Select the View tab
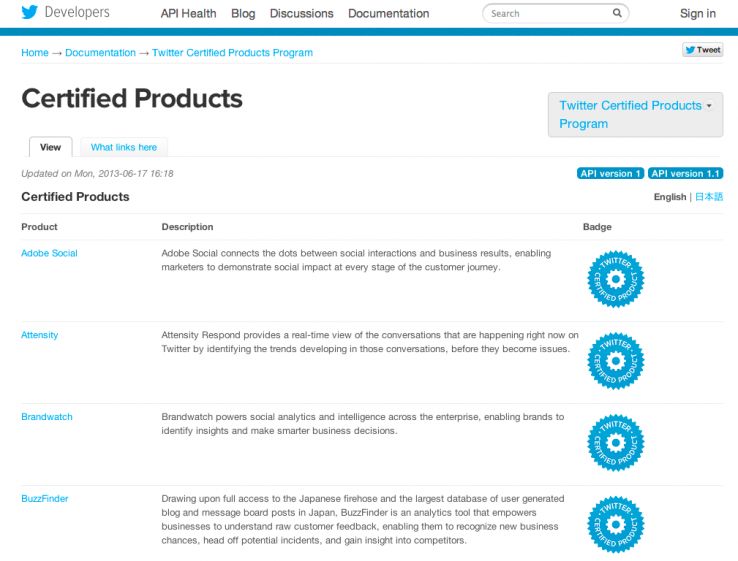The width and height of the screenshot is (738, 561). (50, 147)
